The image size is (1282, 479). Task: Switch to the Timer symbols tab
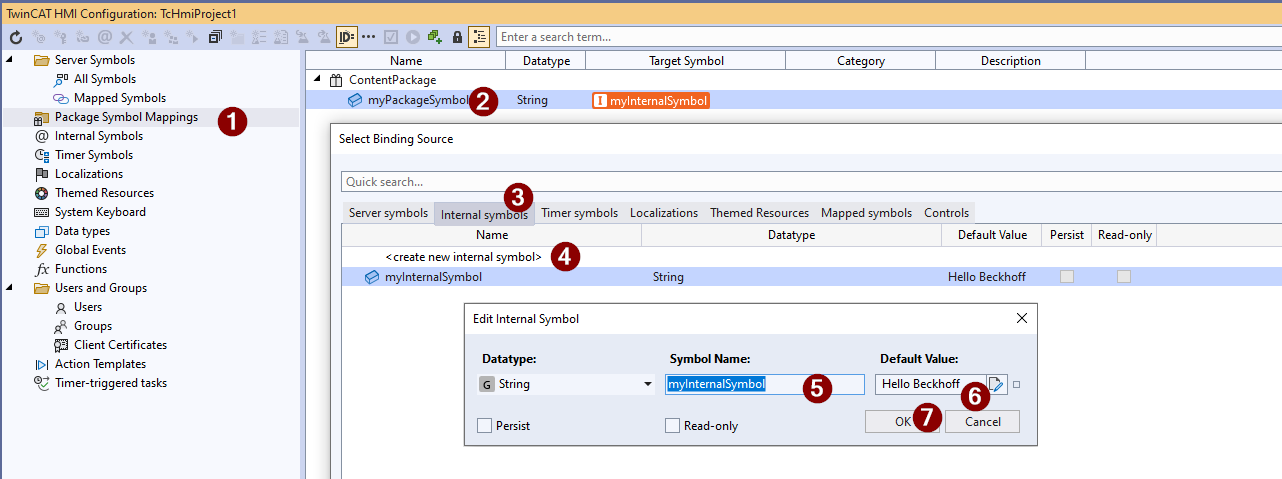pos(579,213)
